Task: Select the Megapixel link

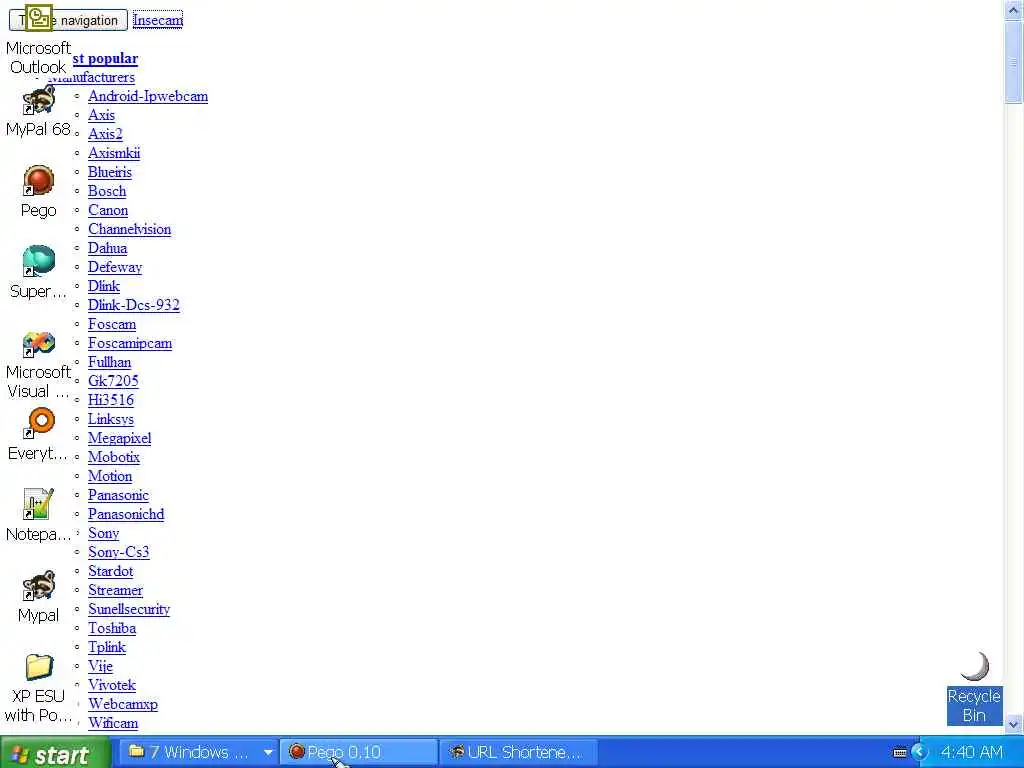Action: coord(120,438)
